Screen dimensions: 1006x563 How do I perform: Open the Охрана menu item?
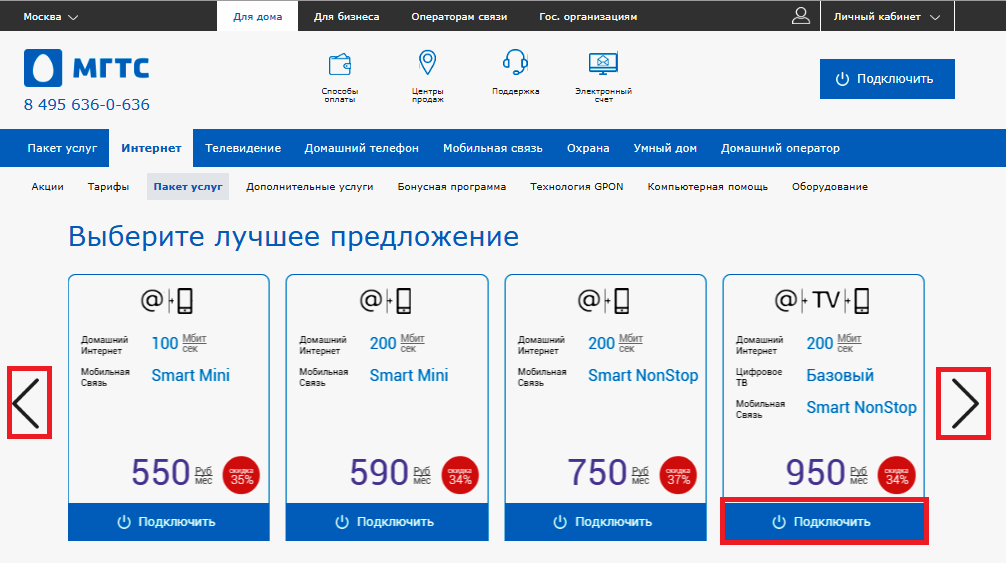588,148
